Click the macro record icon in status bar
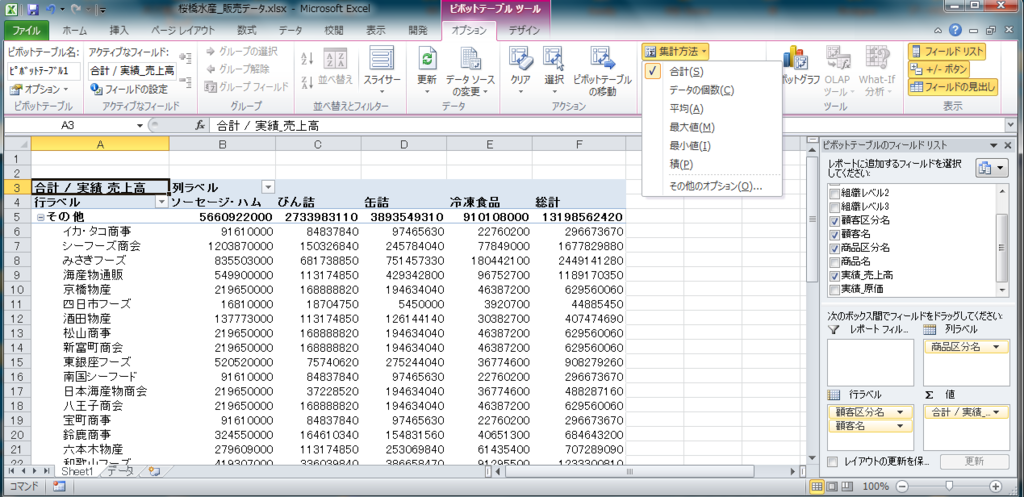 59,487
